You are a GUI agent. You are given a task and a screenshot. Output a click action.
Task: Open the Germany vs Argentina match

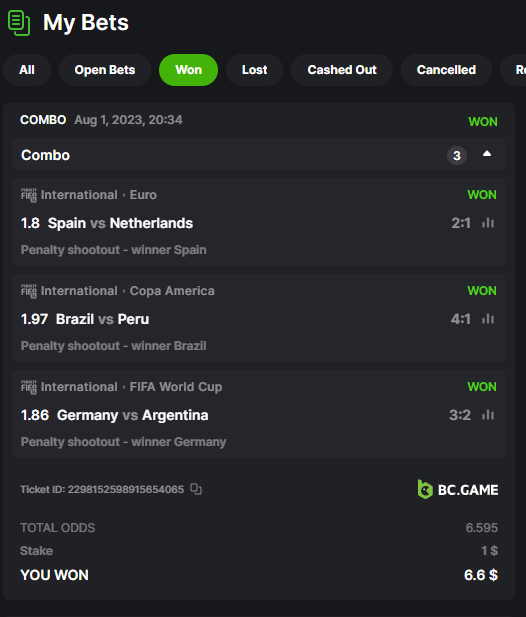[133, 415]
